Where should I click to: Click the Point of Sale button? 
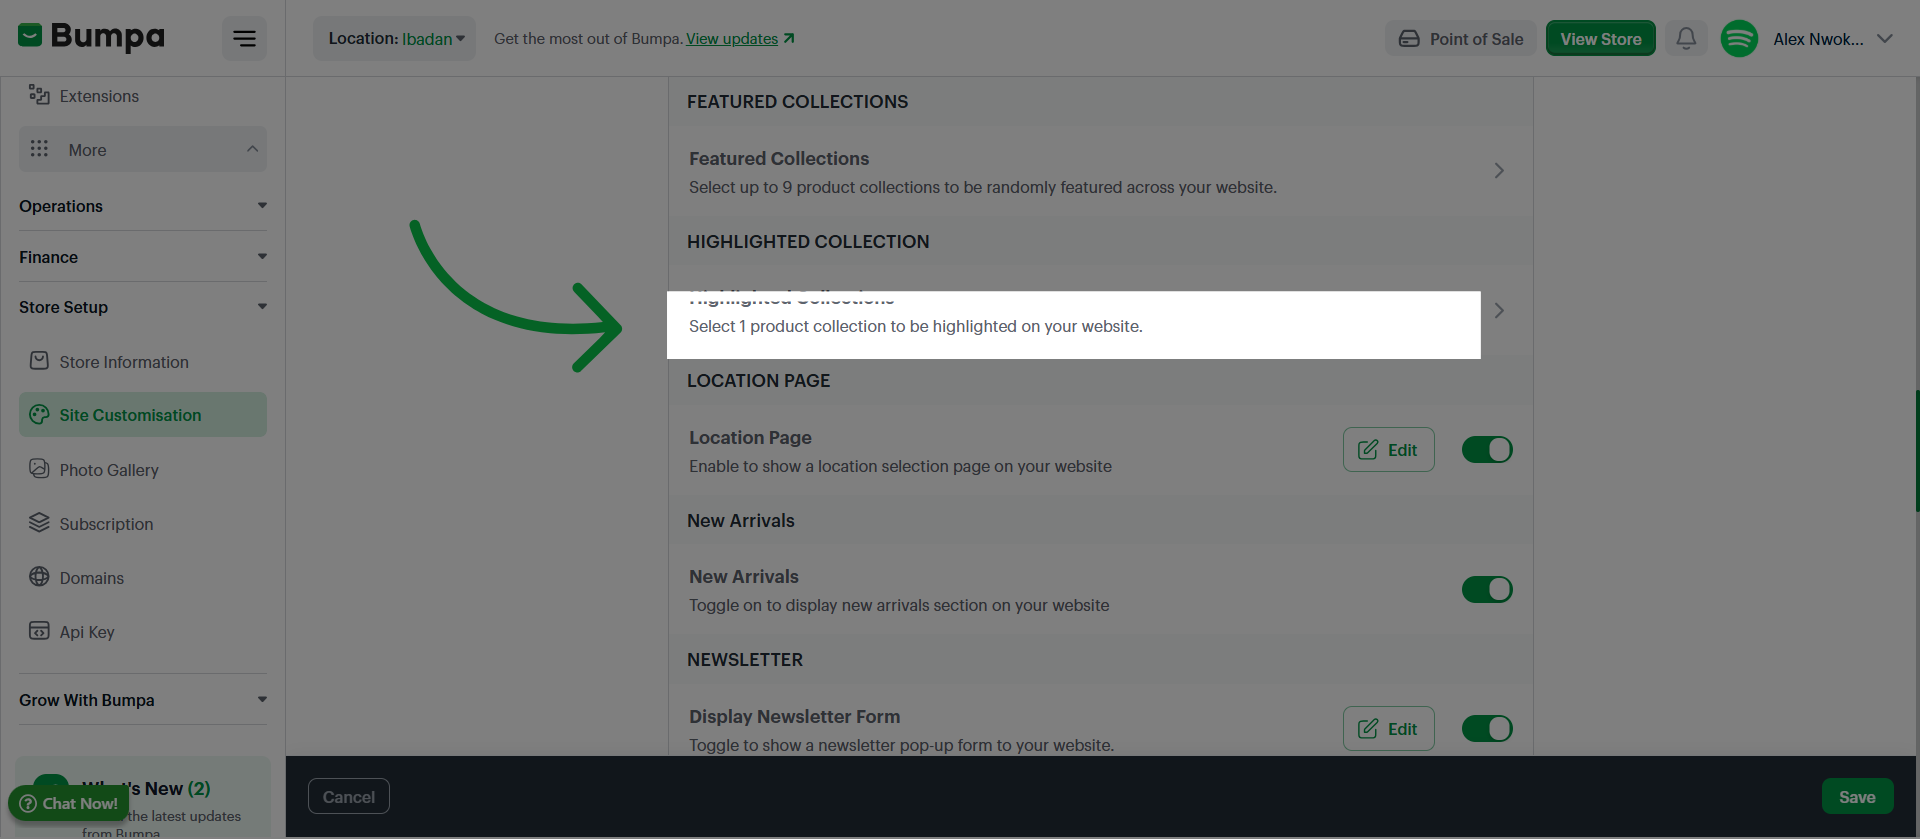pos(1461,39)
